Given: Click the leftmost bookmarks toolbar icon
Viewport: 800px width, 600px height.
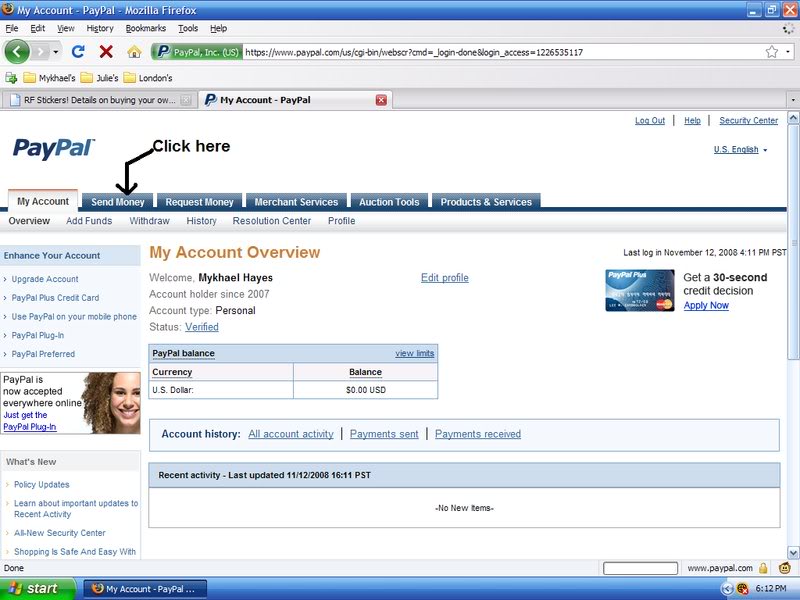Looking at the screenshot, I should (11, 78).
